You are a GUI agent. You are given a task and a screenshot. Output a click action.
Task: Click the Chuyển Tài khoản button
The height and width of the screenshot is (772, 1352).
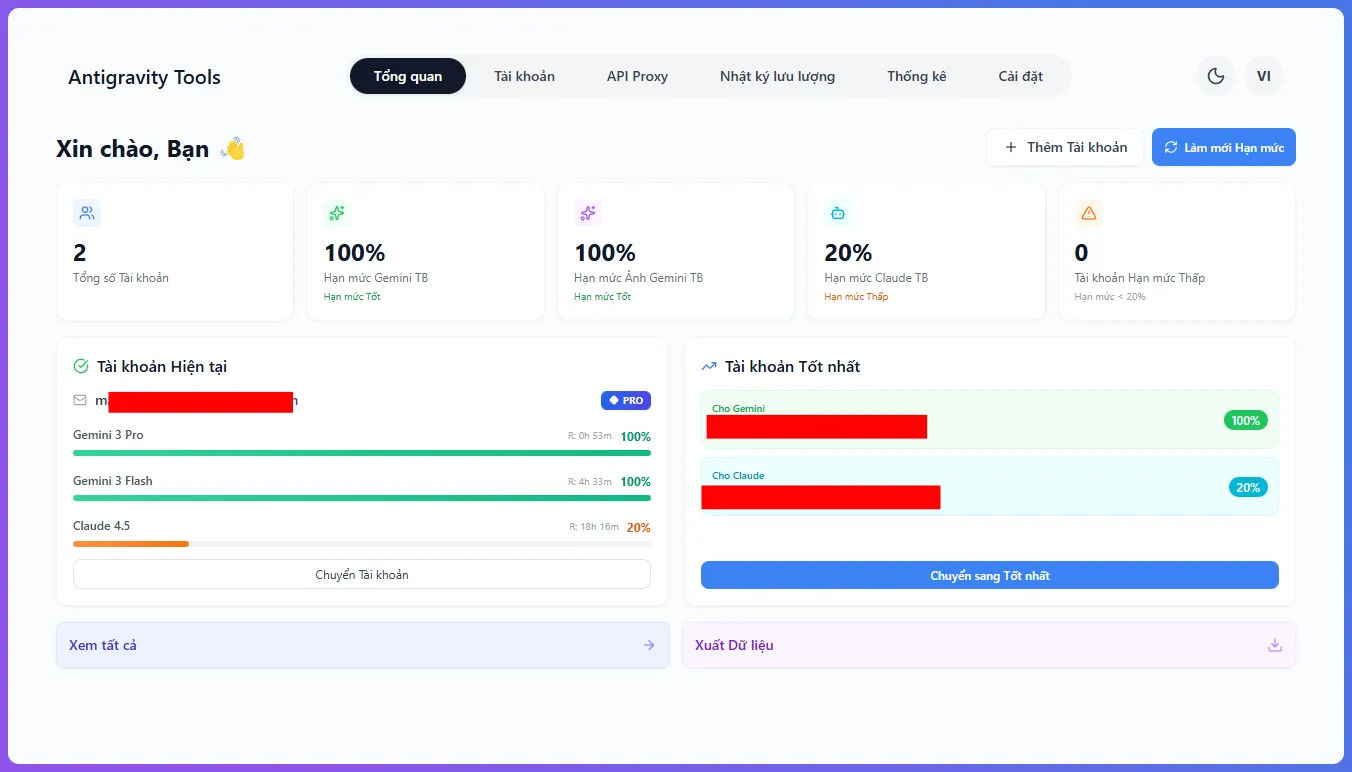(x=361, y=574)
